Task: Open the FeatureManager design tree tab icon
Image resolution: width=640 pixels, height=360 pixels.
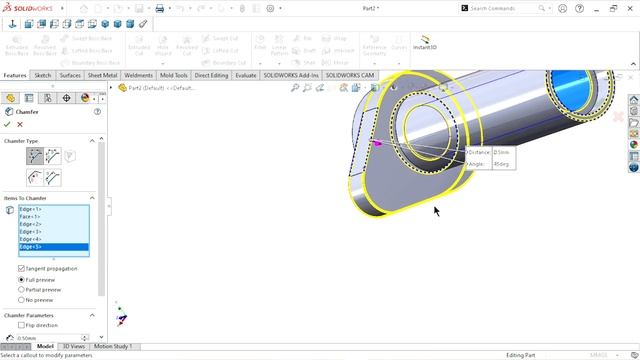Action: coord(10,98)
